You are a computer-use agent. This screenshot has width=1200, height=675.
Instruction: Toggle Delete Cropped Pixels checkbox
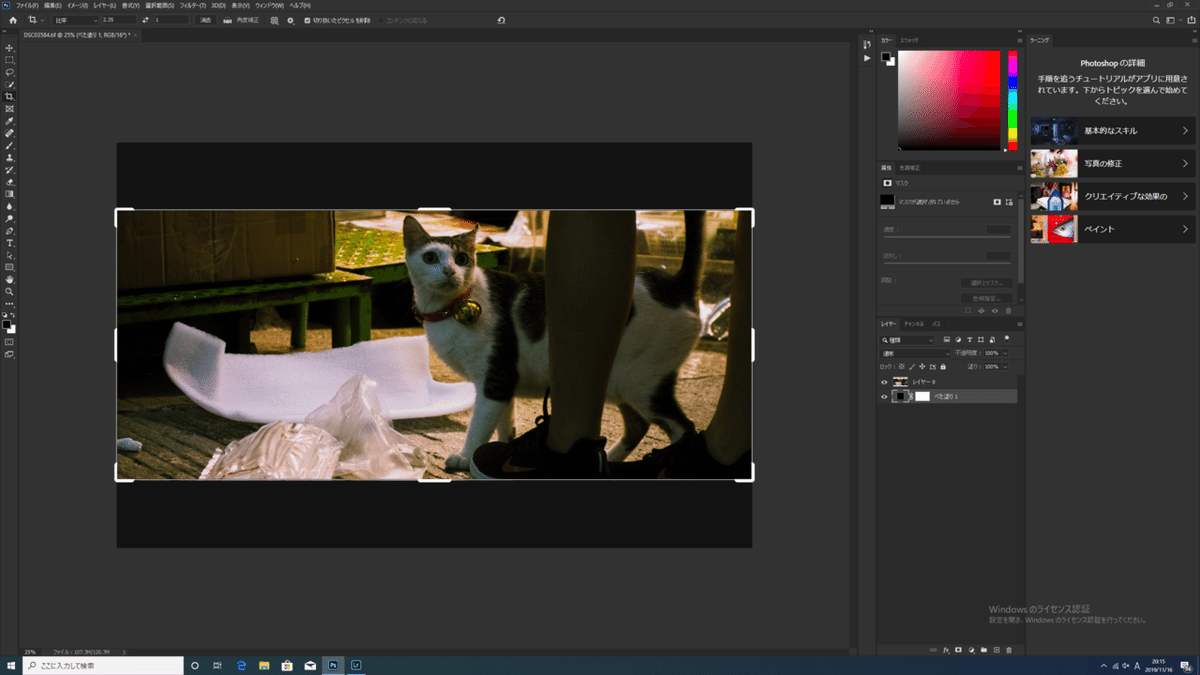[x=307, y=20]
